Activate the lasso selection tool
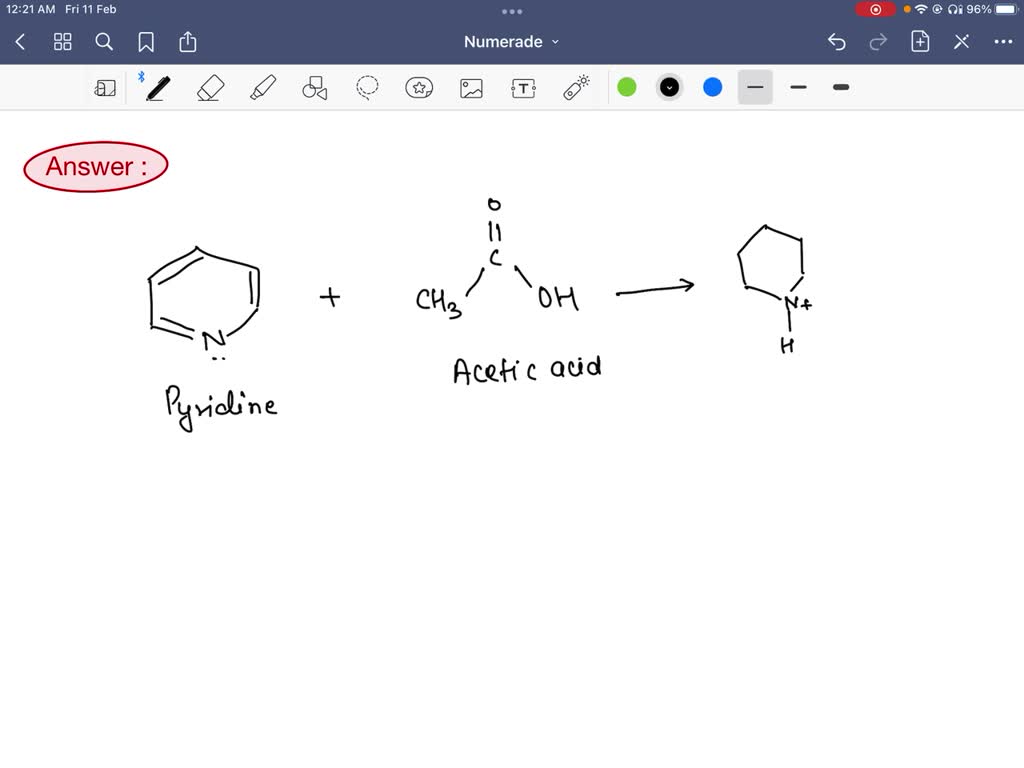This screenshot has height=768, width=1024. [366, 87]
